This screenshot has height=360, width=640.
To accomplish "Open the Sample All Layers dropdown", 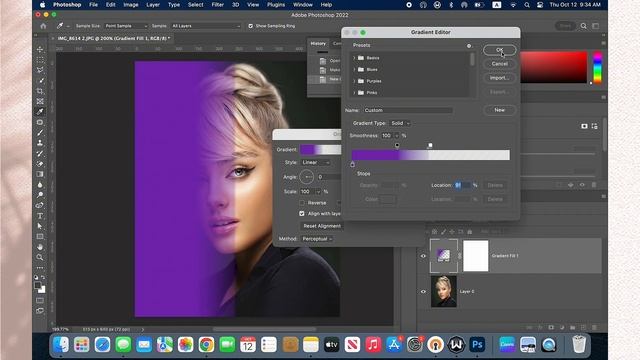I will point(206,26).
